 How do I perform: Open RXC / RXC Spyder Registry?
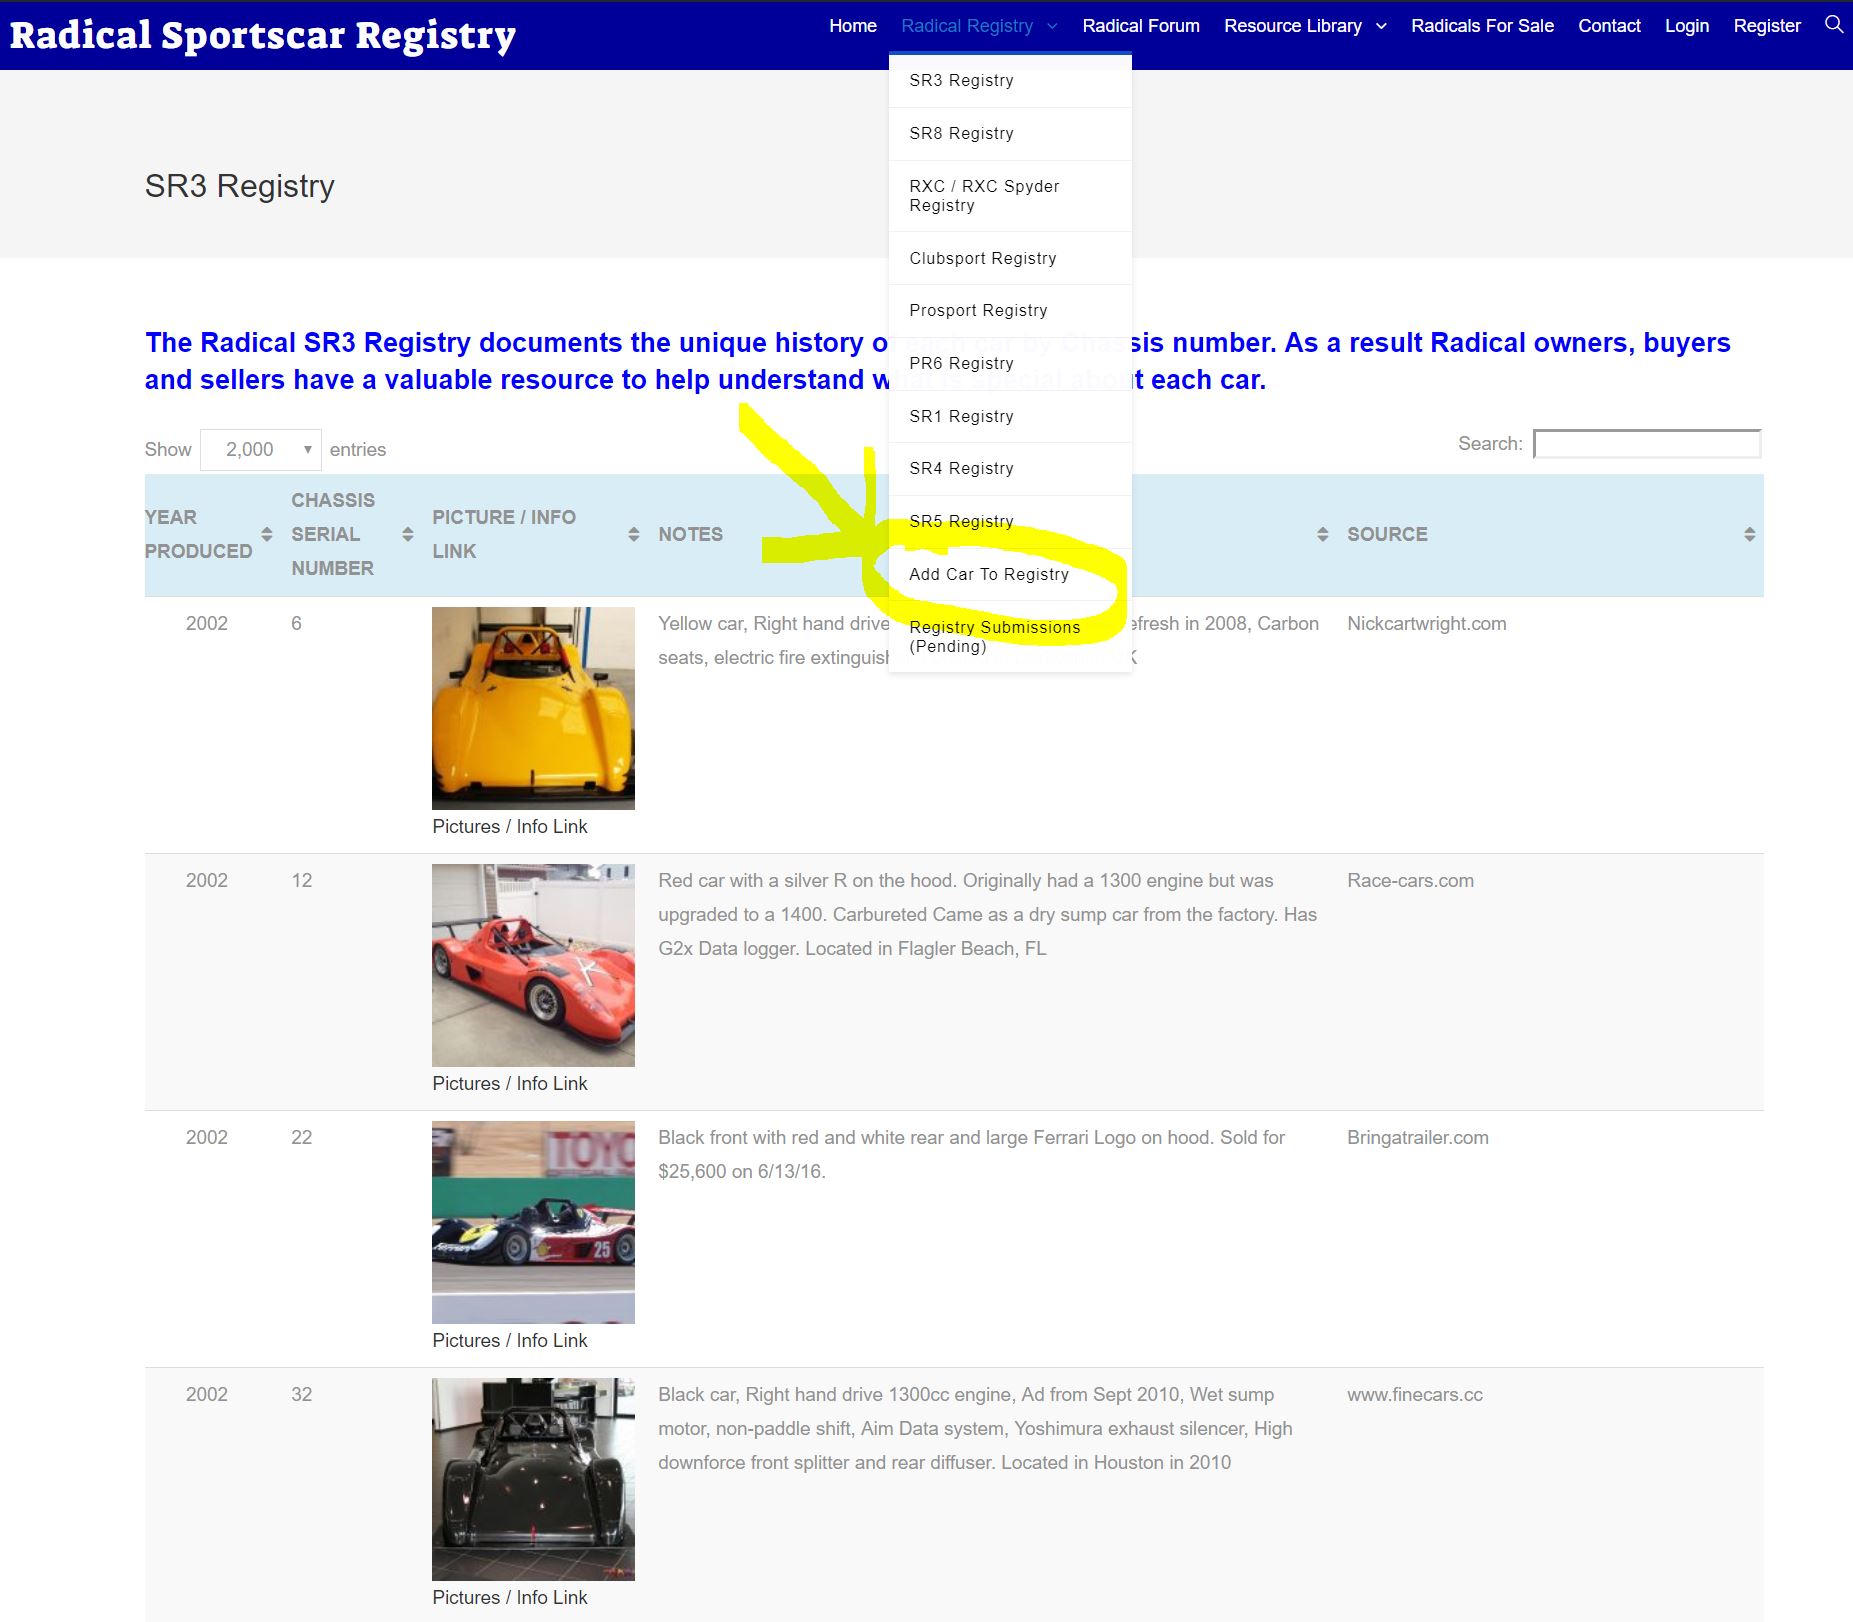[x=983, y=195]
